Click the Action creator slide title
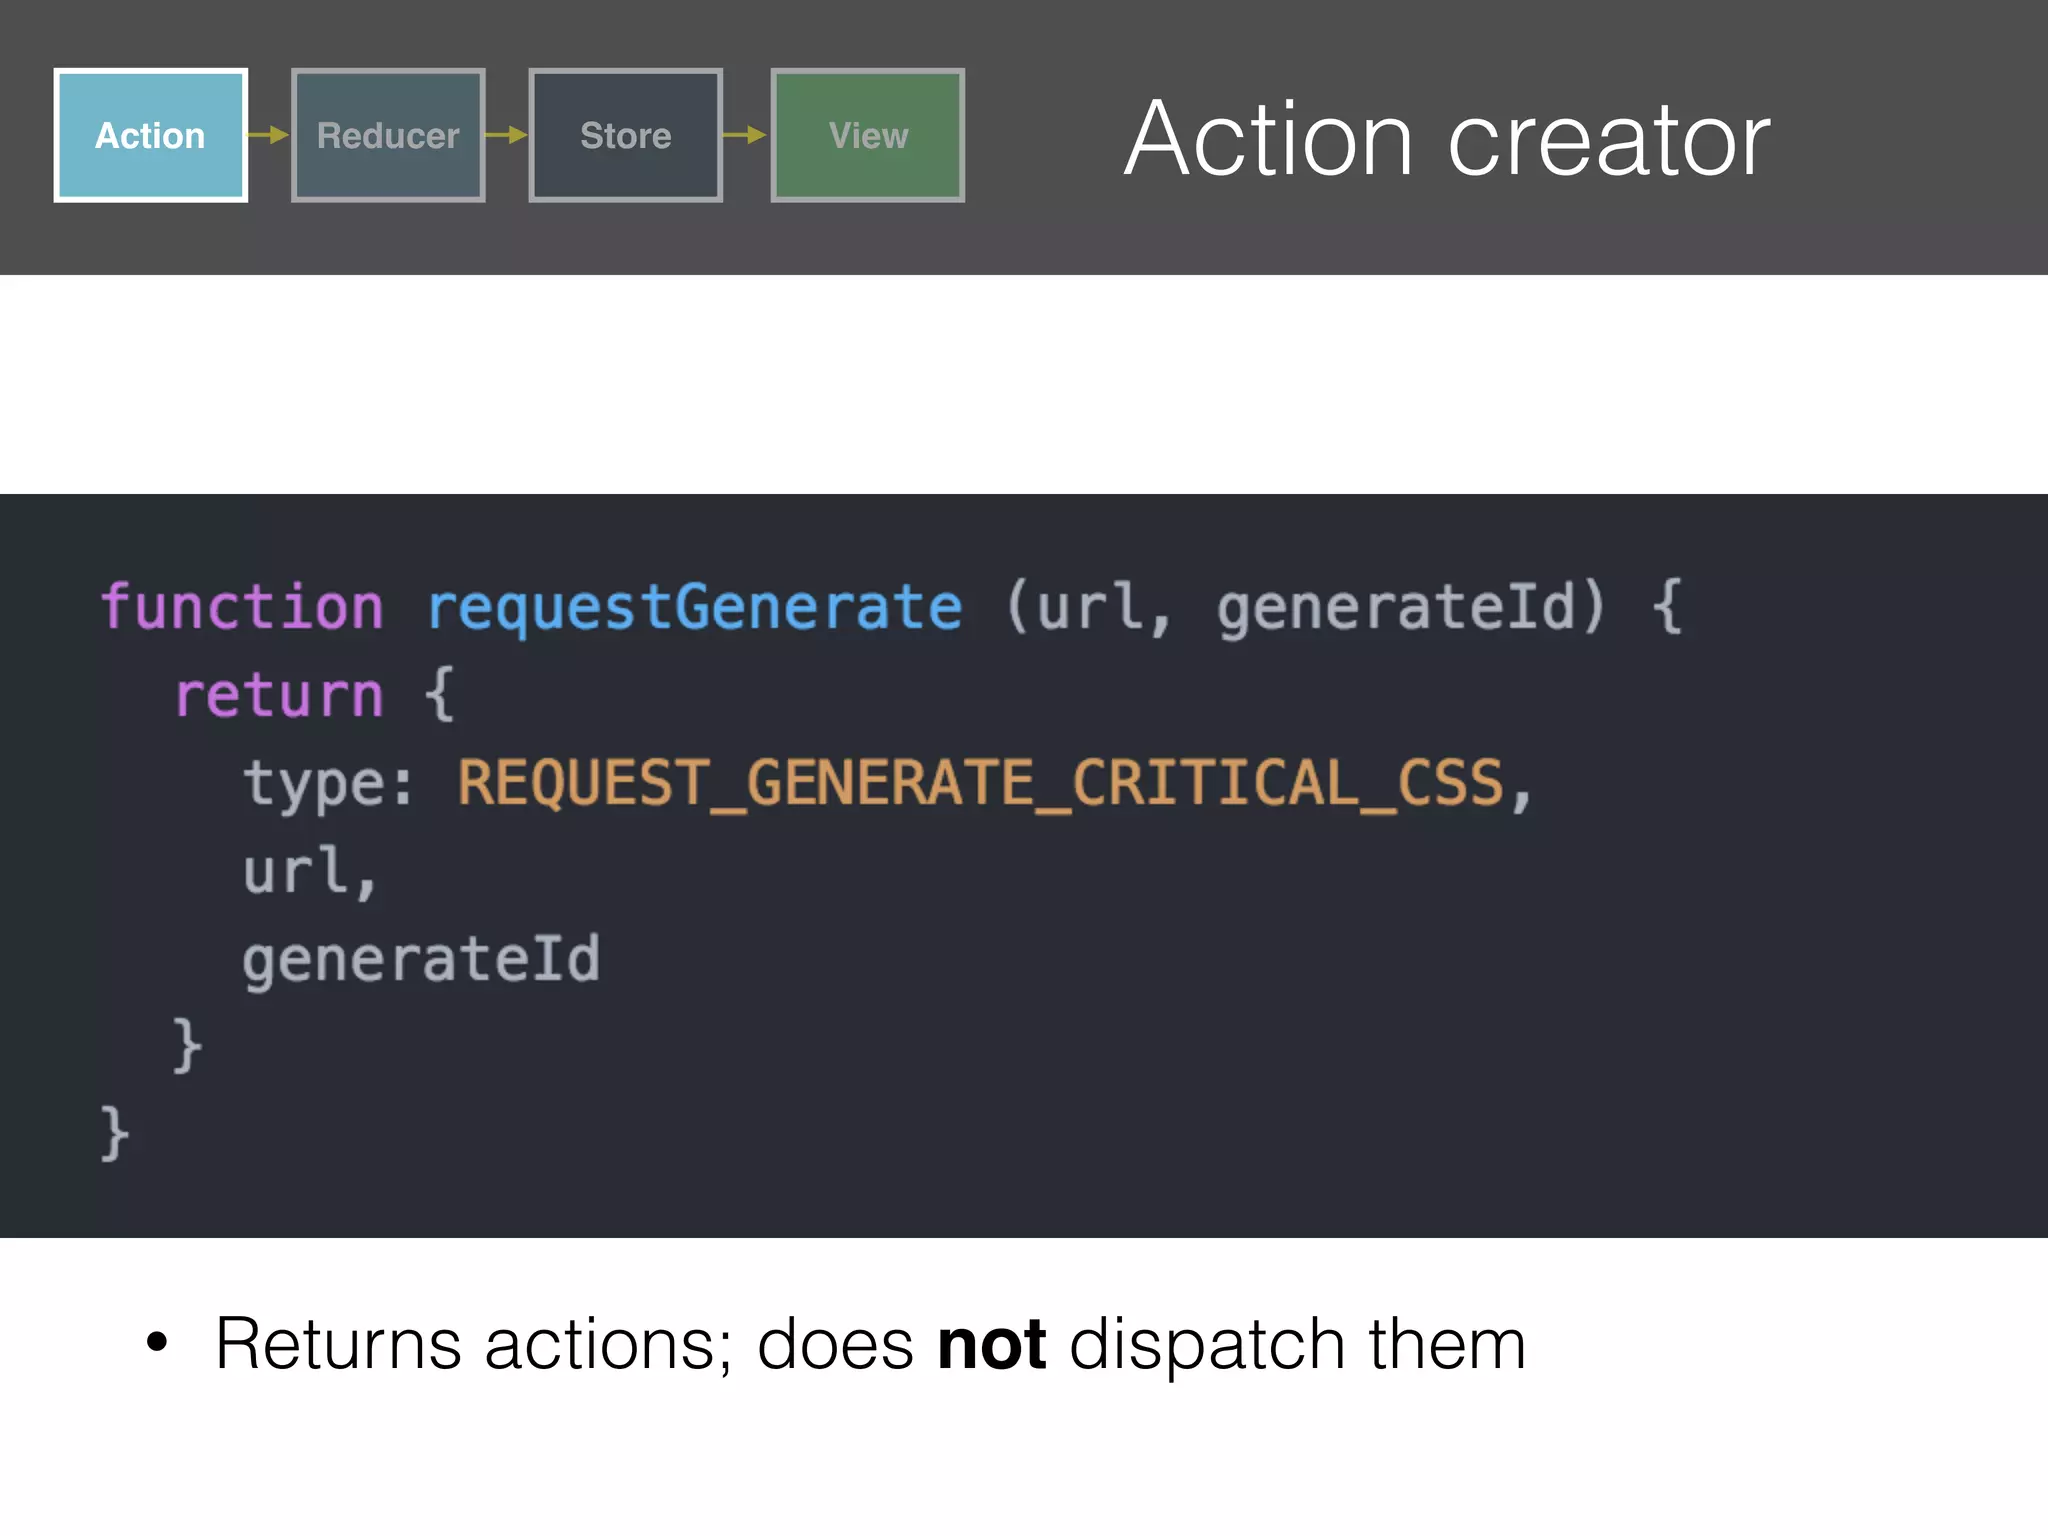 coord(1446,140)
